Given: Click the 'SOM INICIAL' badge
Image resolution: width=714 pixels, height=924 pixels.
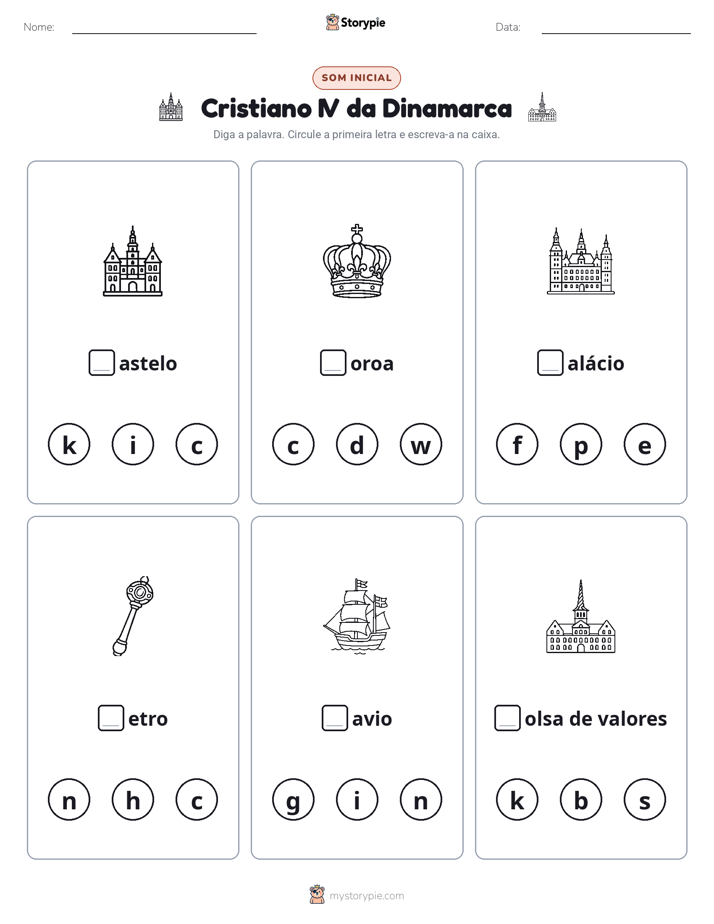Looking at the screenshot, I should [356, 78].
